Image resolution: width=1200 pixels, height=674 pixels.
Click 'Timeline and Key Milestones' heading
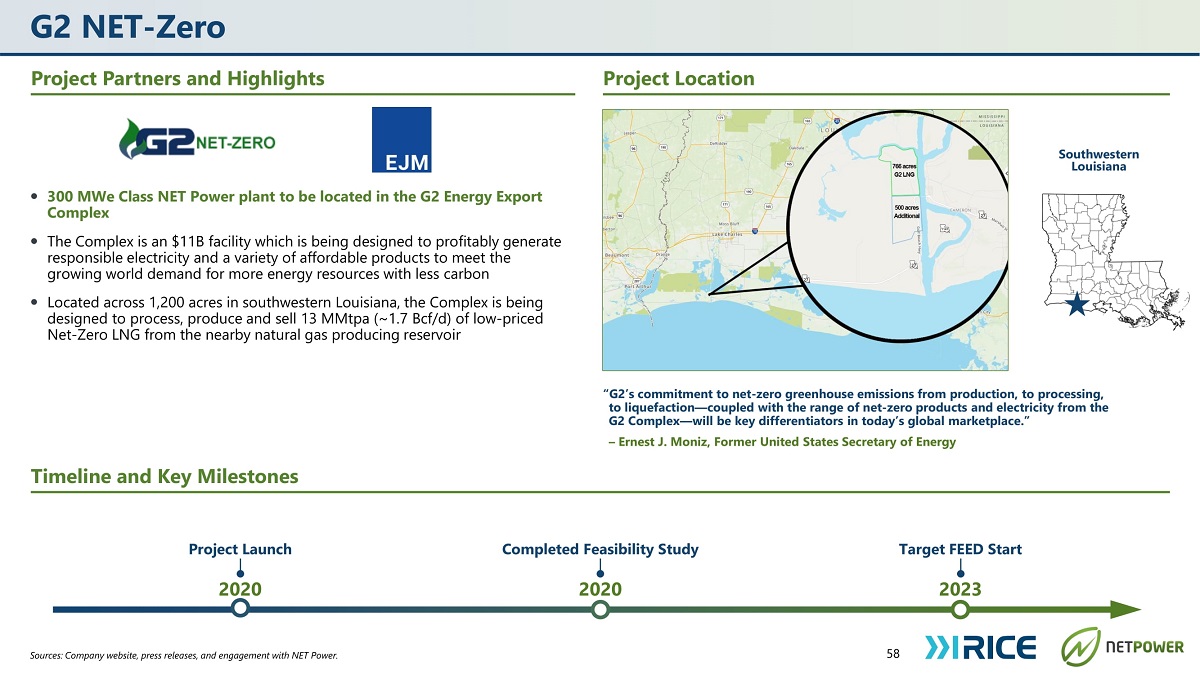165,476
